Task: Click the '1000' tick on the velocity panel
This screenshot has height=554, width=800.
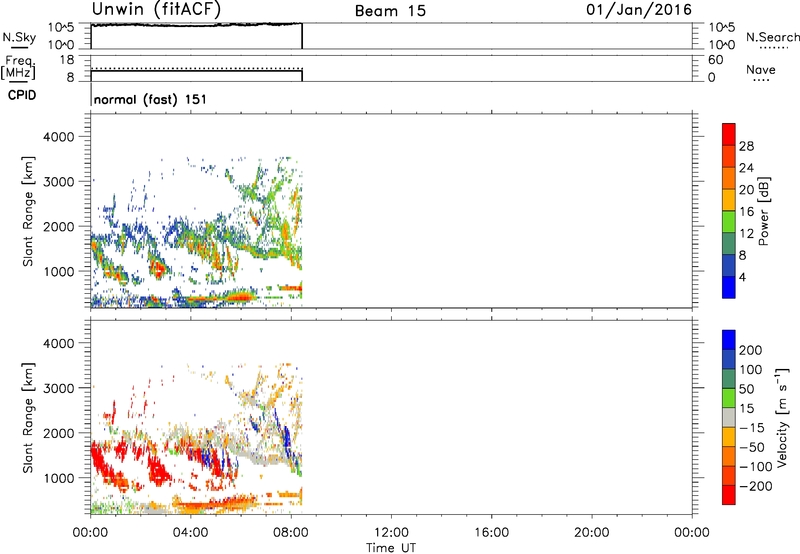Action: tap(59, 478)
